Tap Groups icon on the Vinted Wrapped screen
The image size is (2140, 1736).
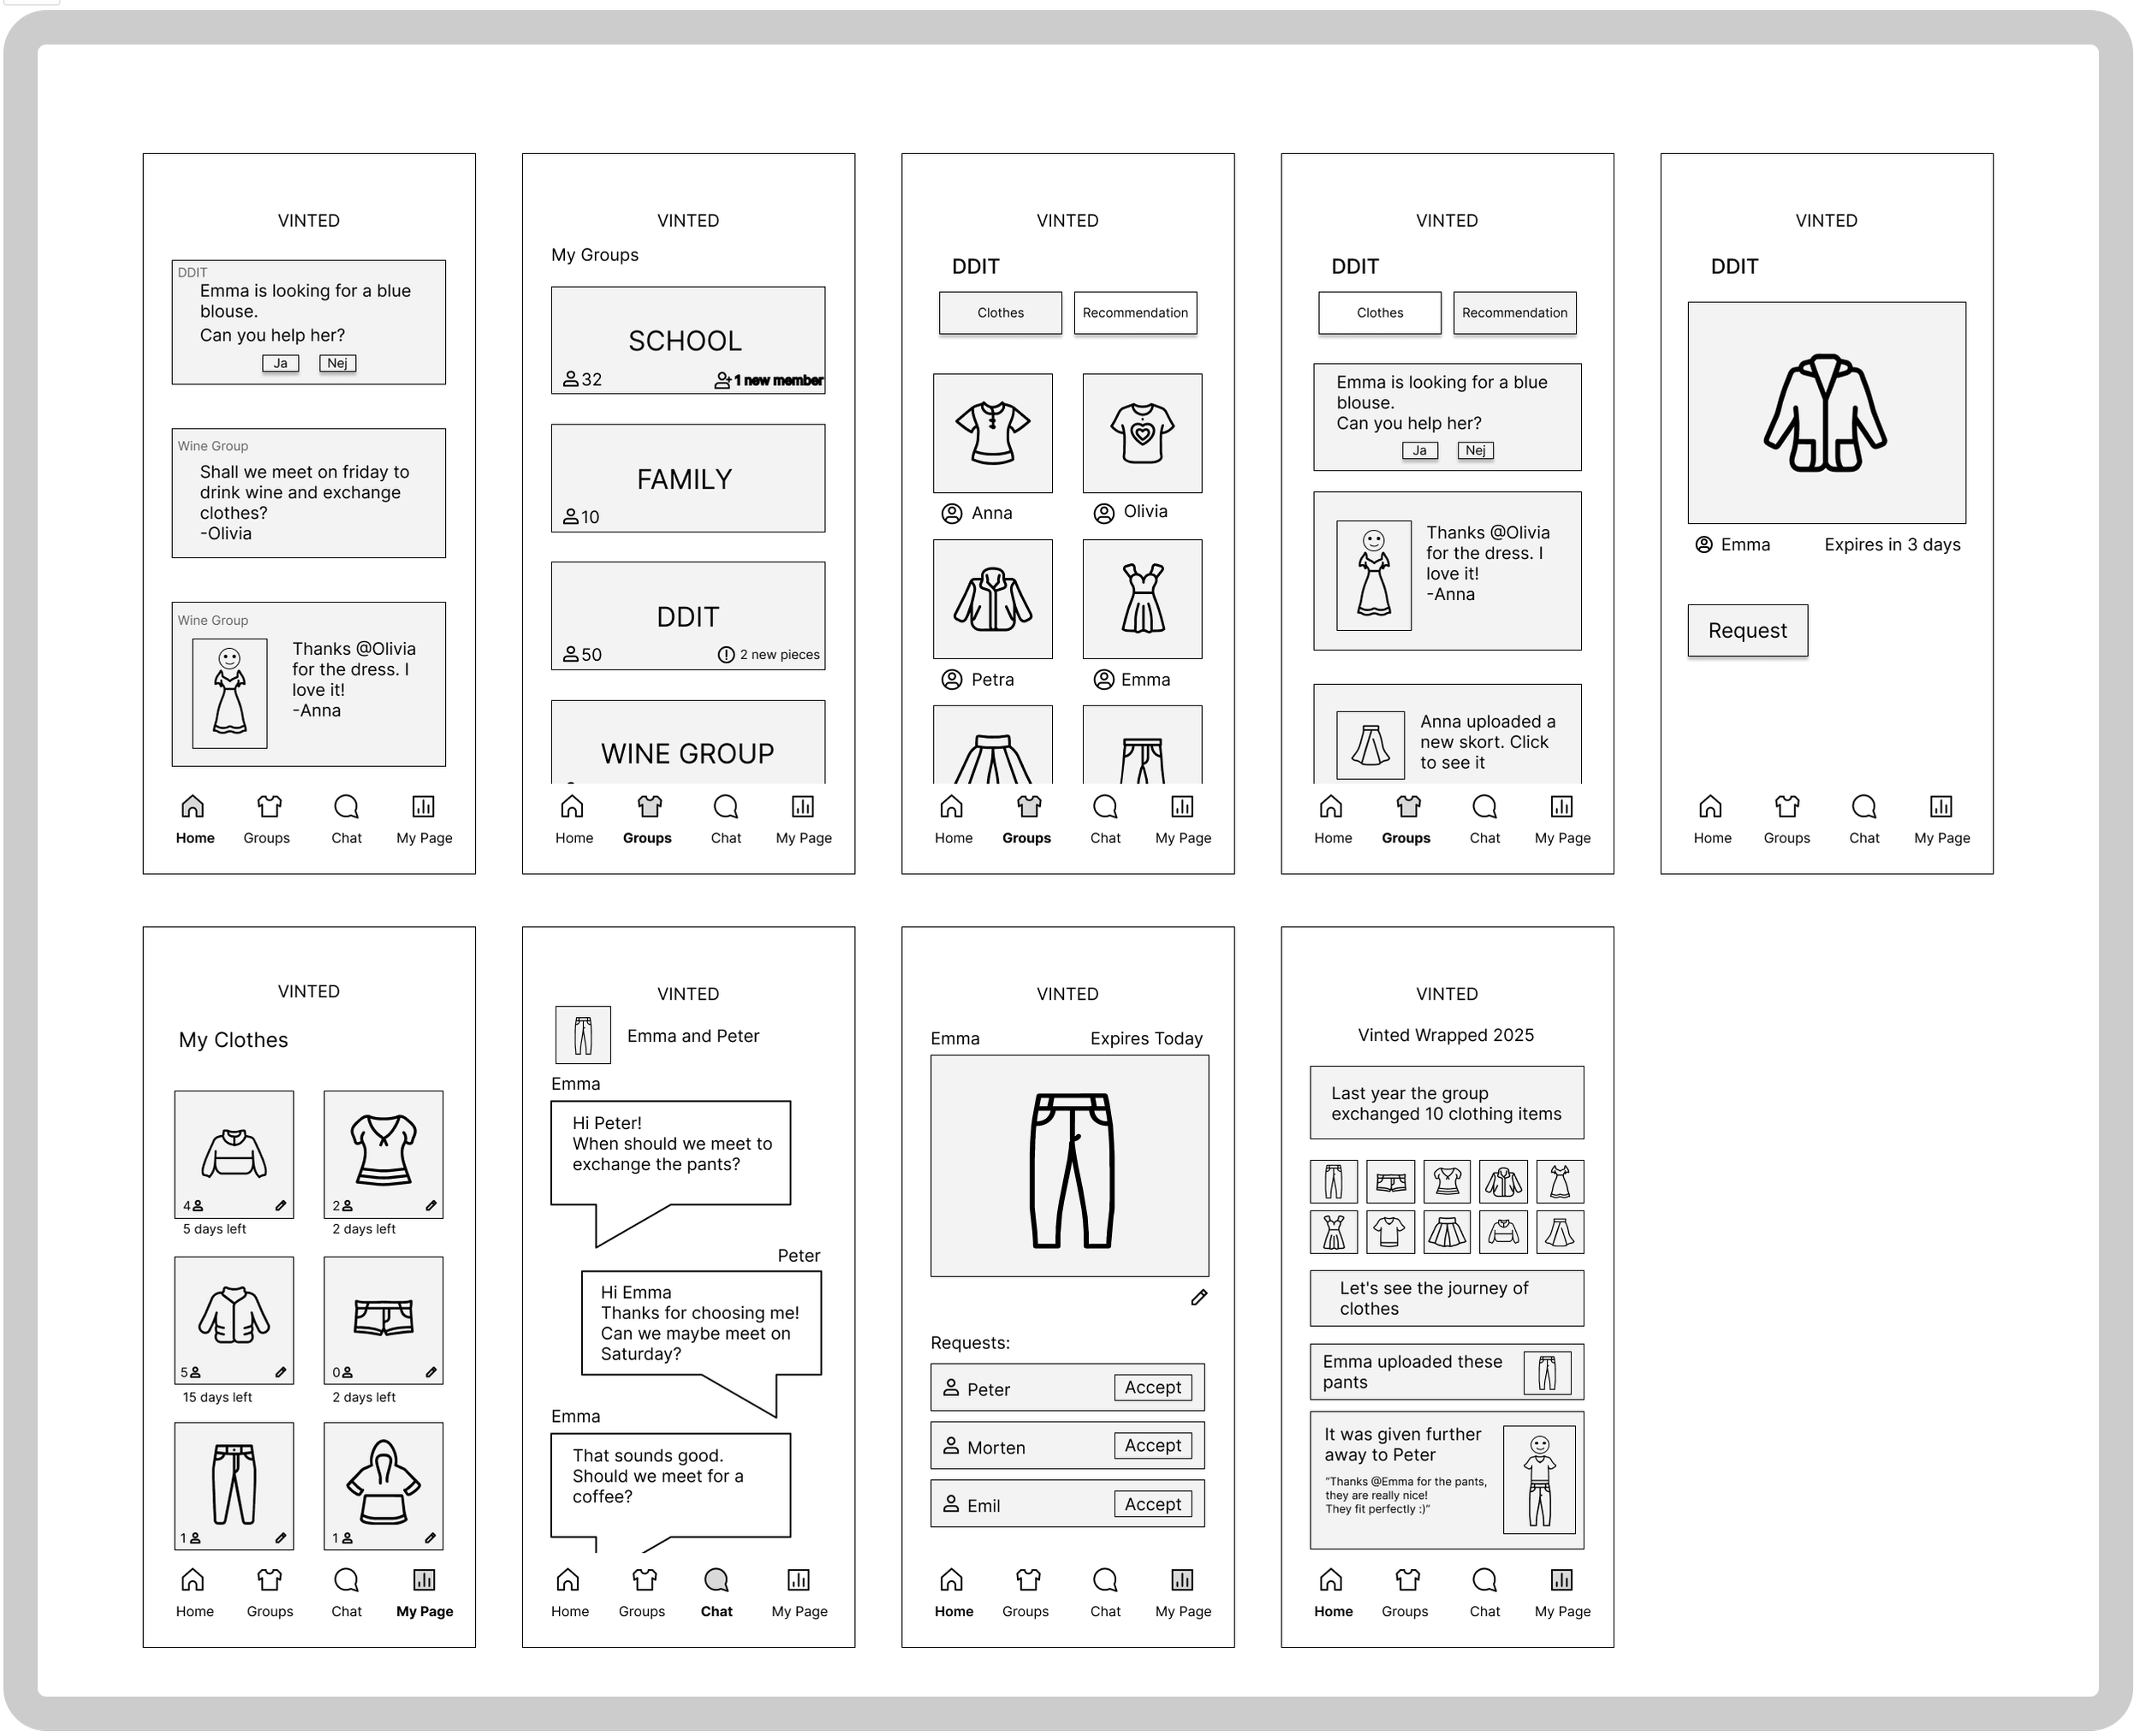(1407, 1580)
